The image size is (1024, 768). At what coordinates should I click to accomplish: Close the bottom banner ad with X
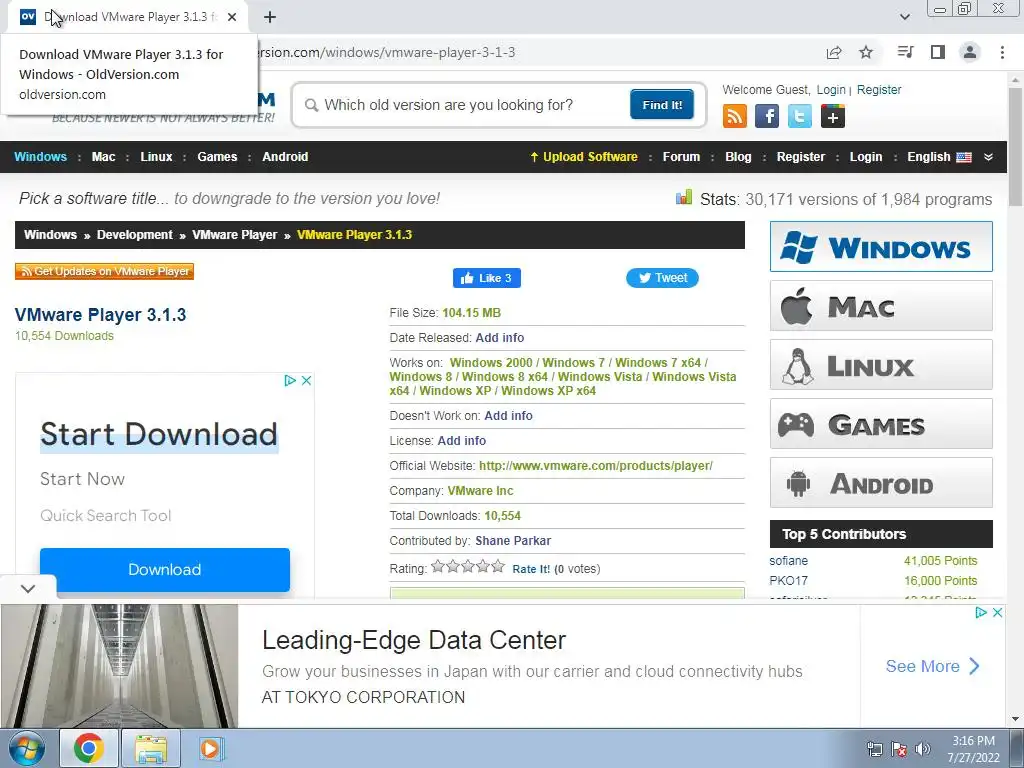[x=997, y=613]
